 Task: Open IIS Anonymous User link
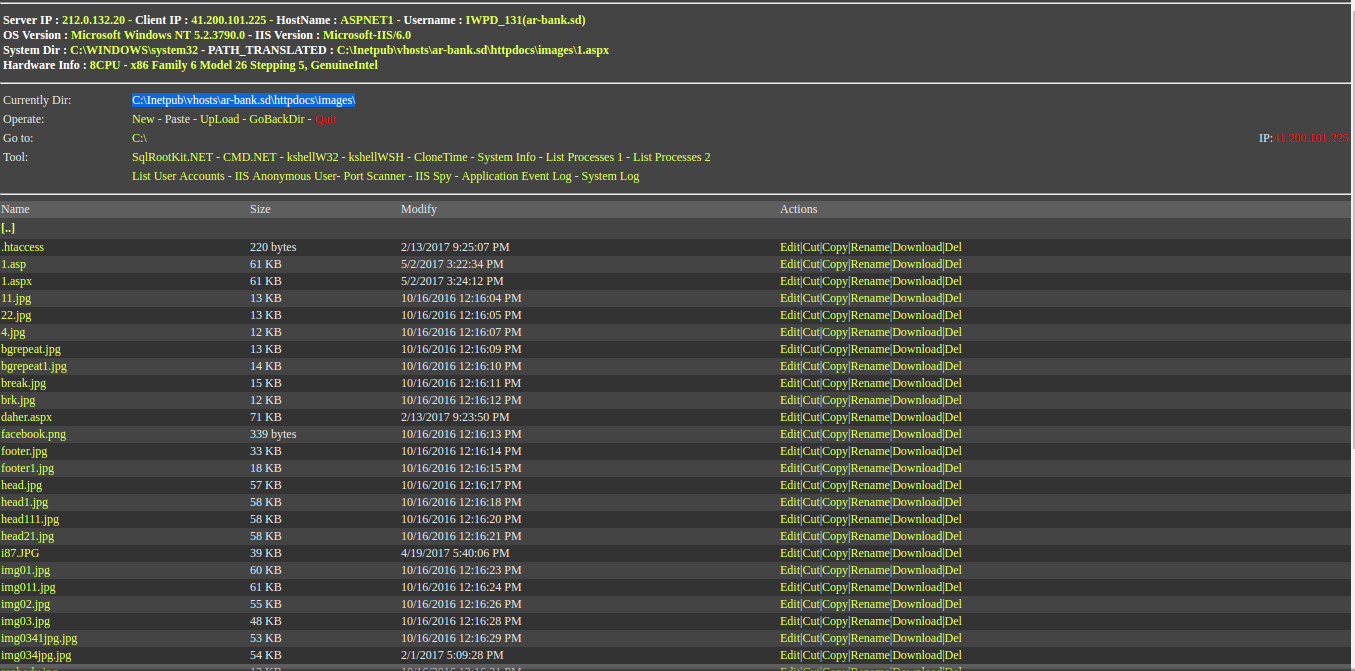285,176
